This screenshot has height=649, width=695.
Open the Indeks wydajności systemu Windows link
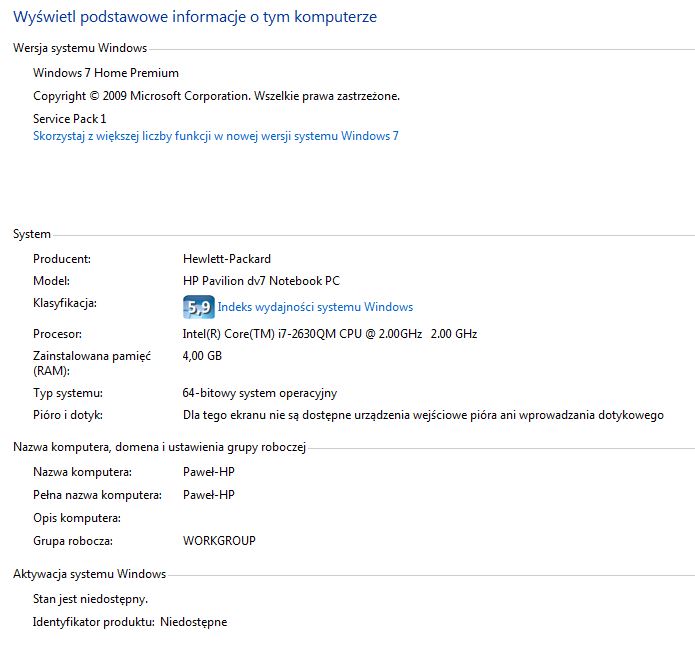(315, 307)
